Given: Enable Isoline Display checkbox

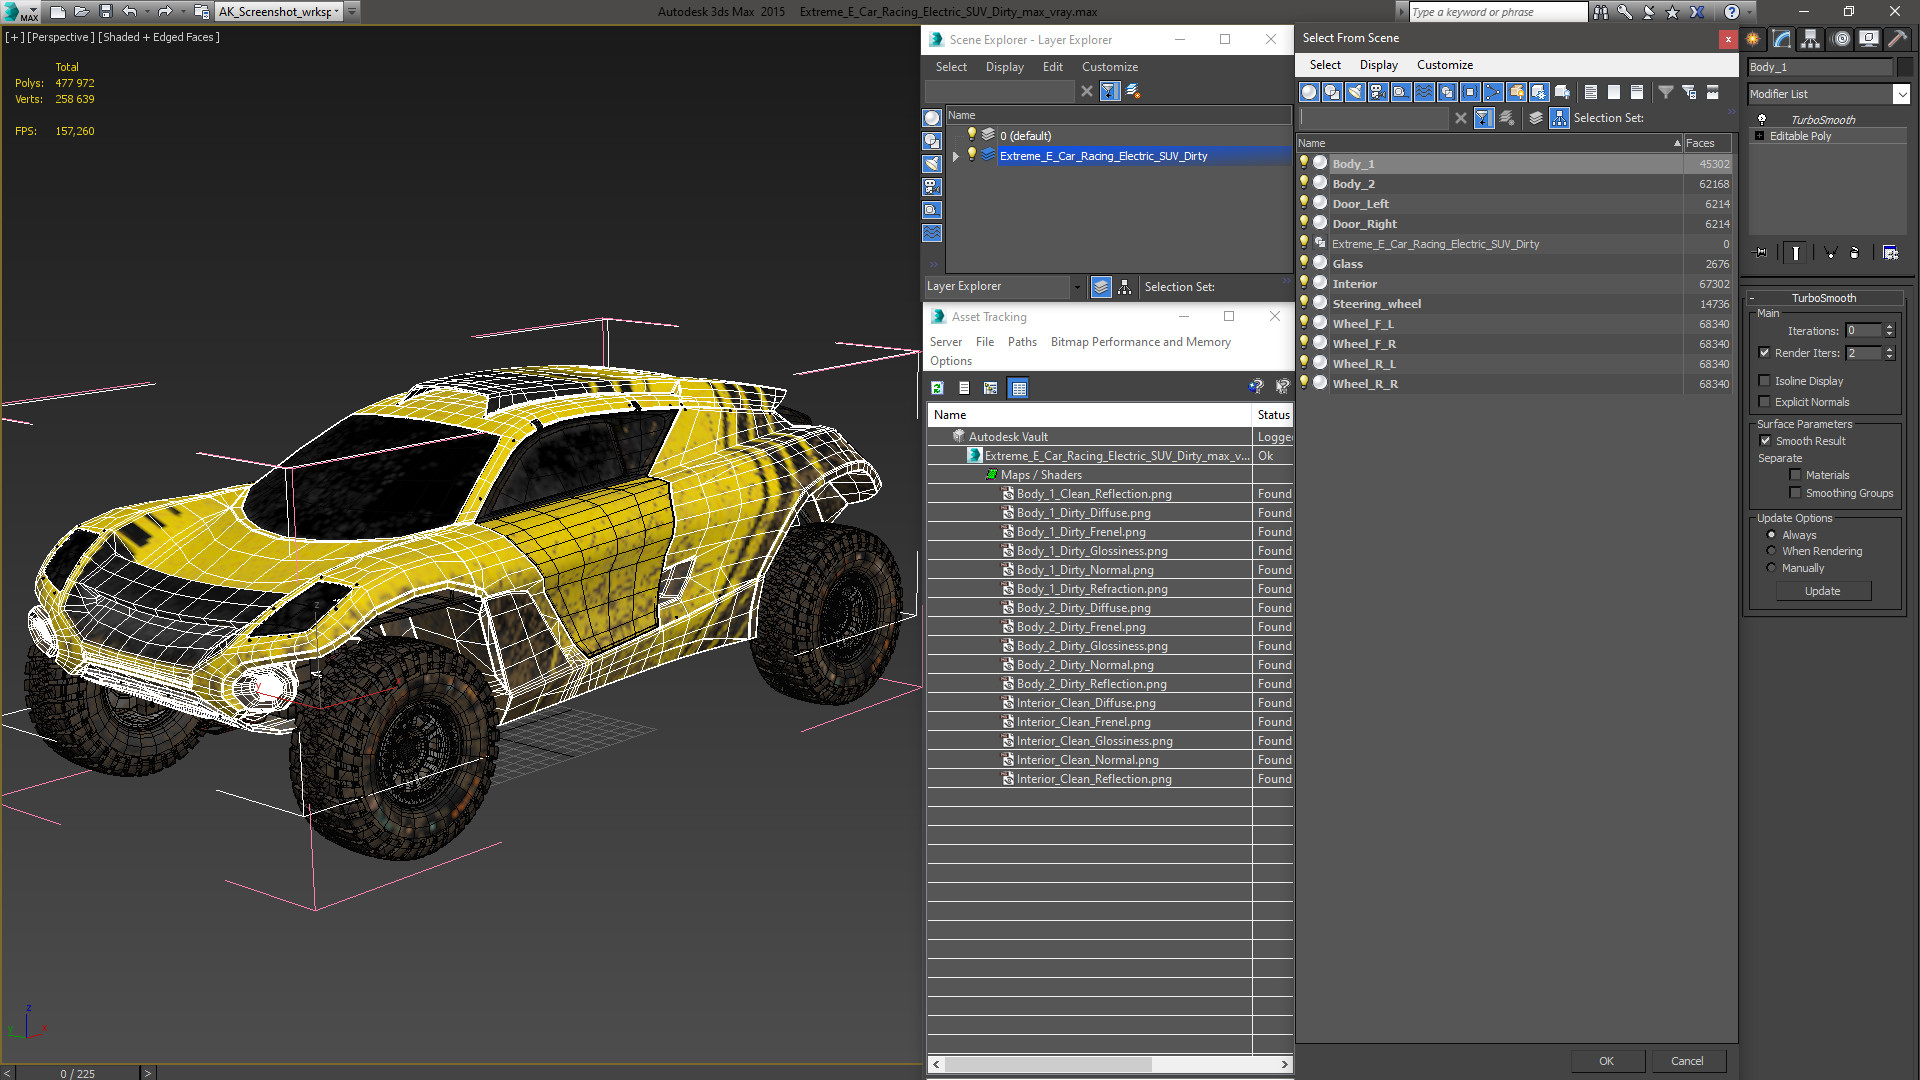Looking at the screenshot, I should [x=1765, y=381].
